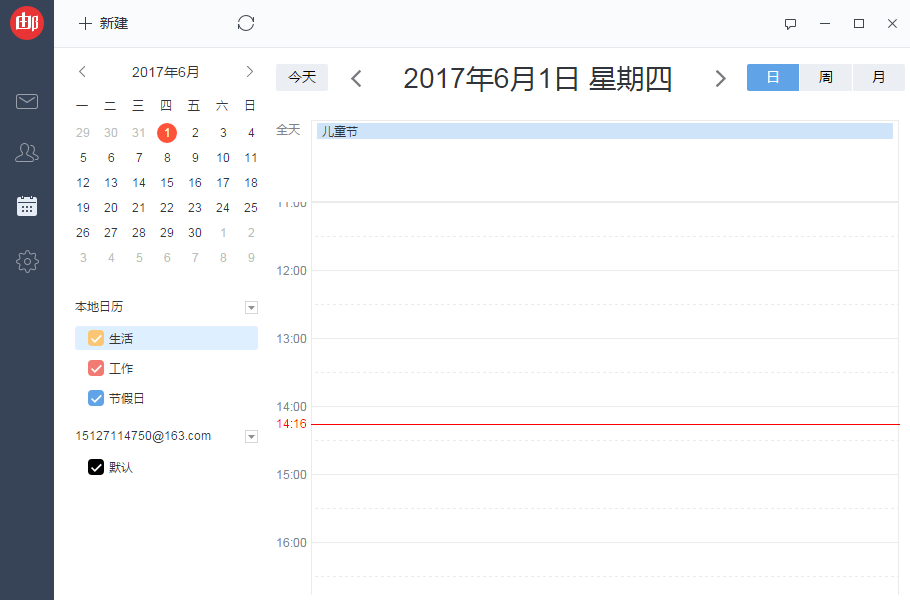Open the Mail envelope icon in sidebar
910x600 pixels.
point(27,101)
